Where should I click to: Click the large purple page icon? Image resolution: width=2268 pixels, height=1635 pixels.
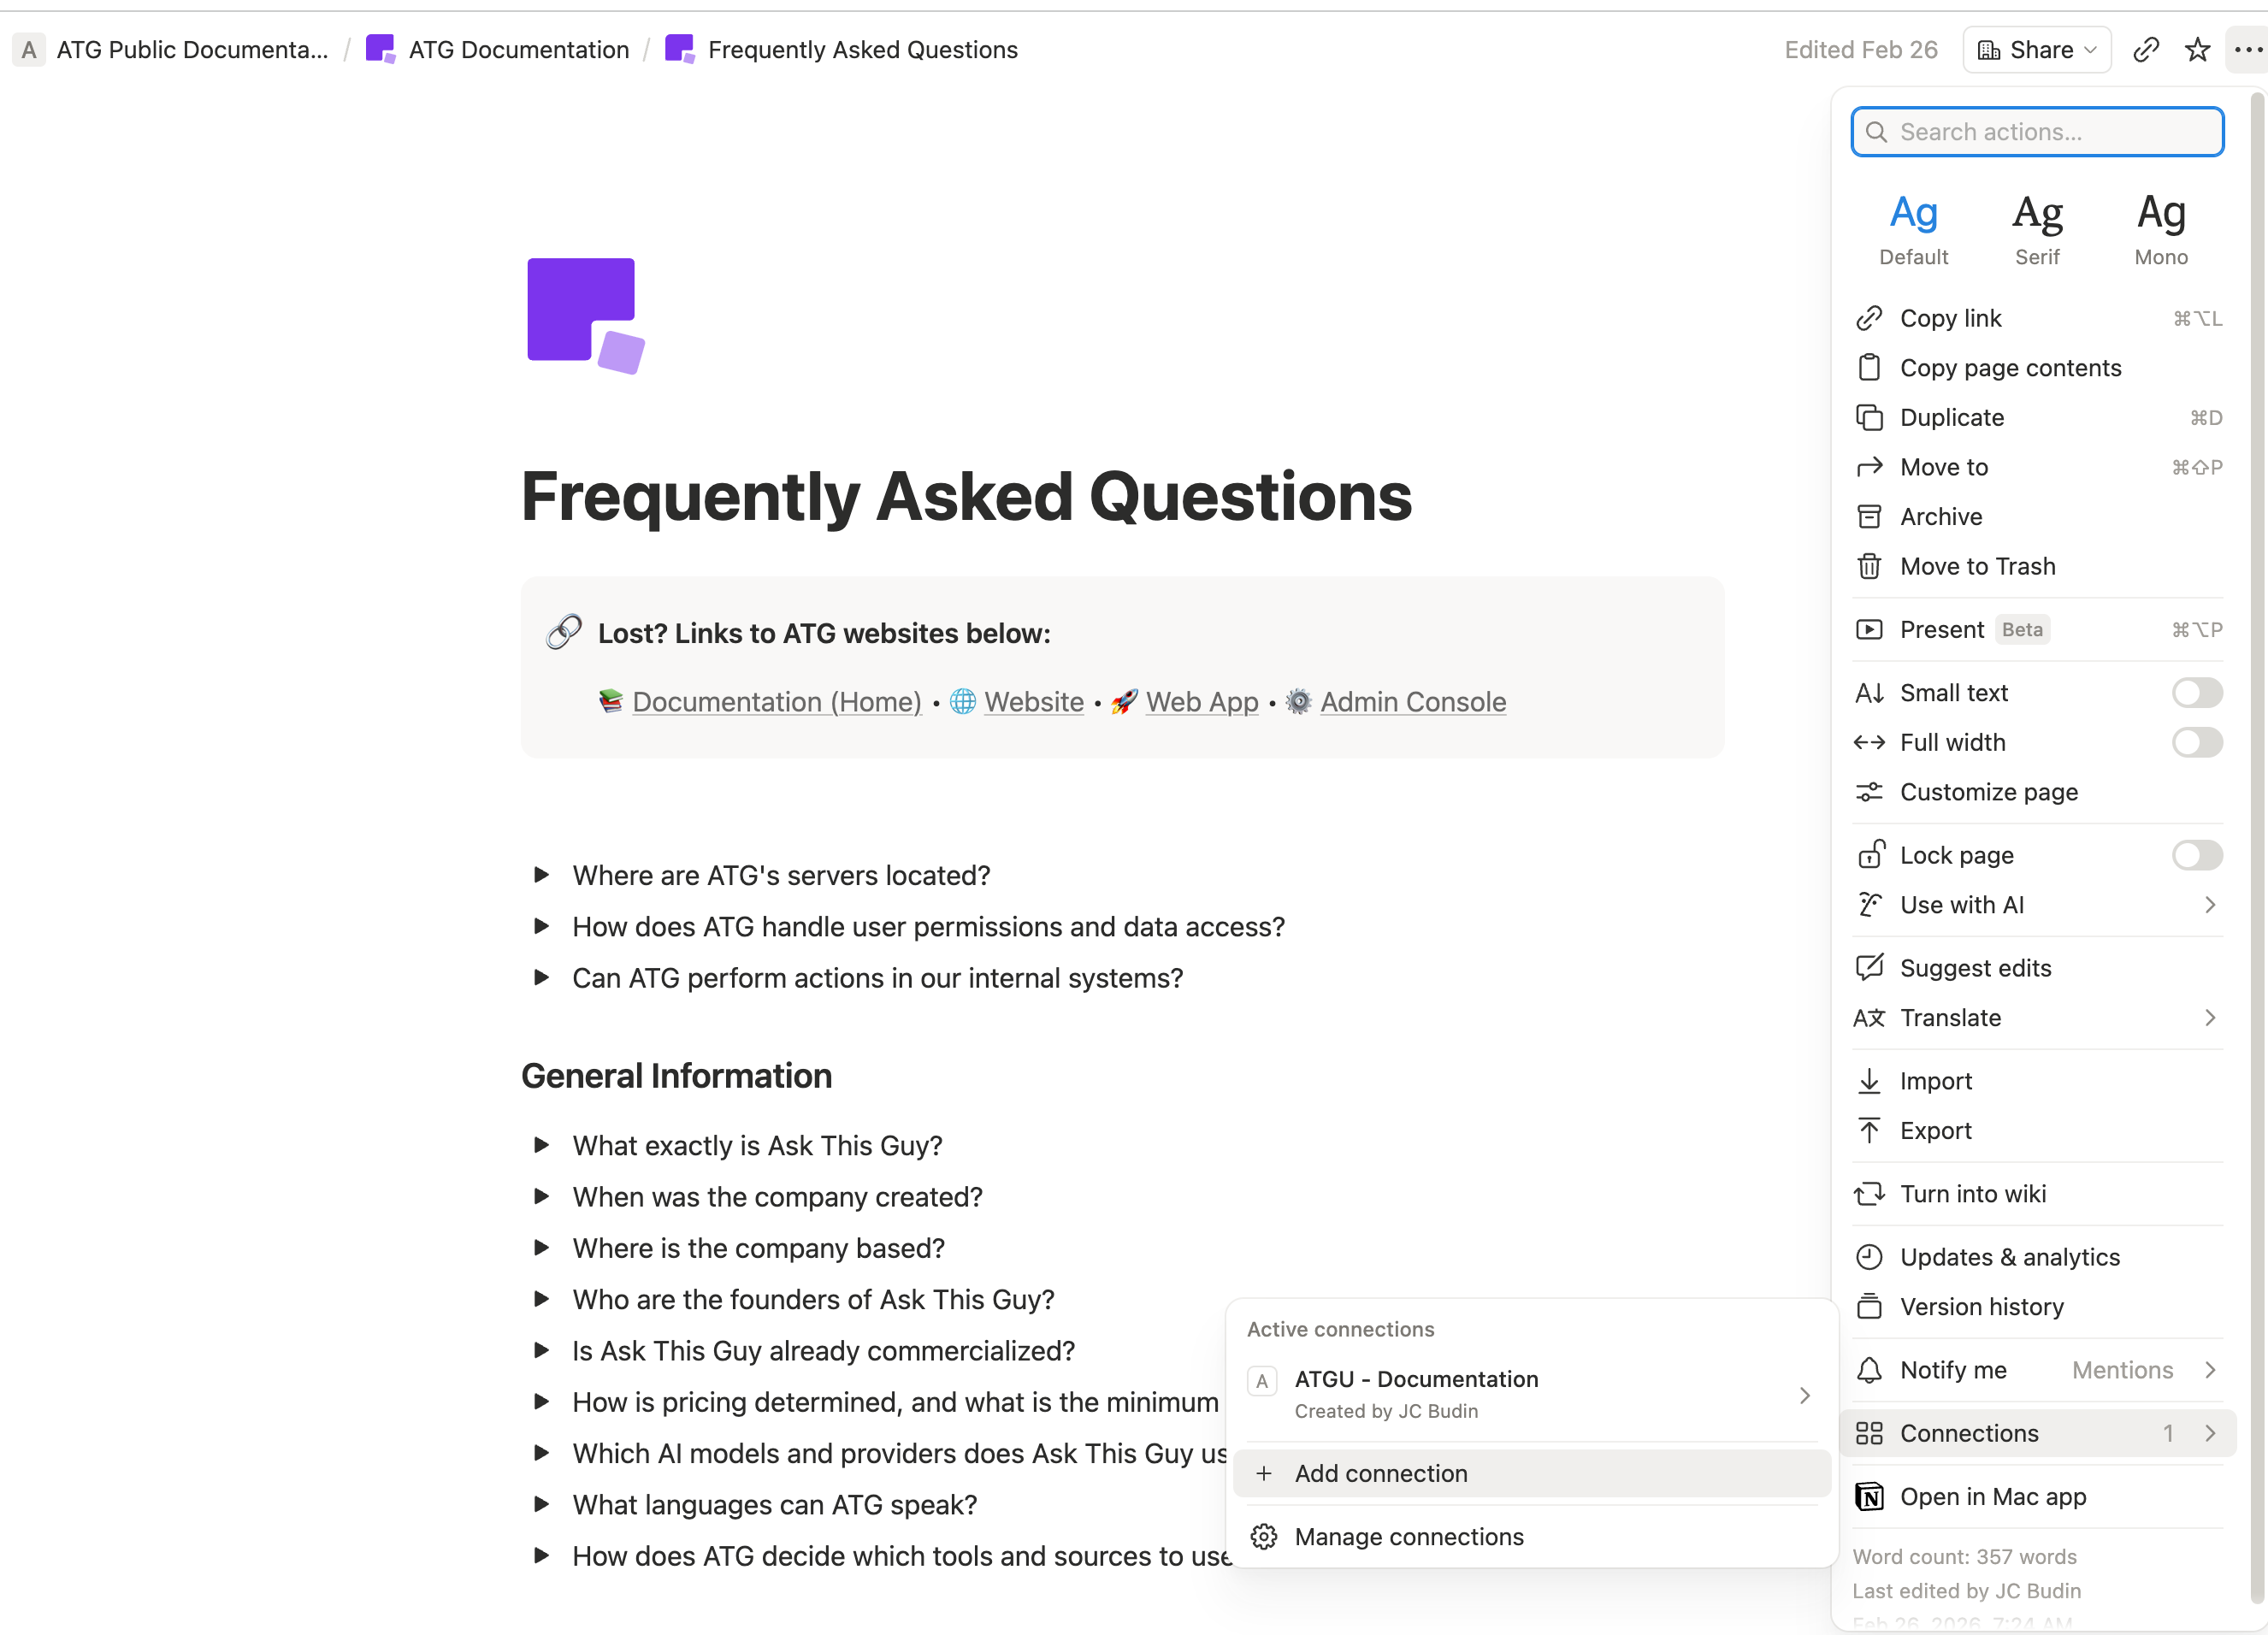585,316
